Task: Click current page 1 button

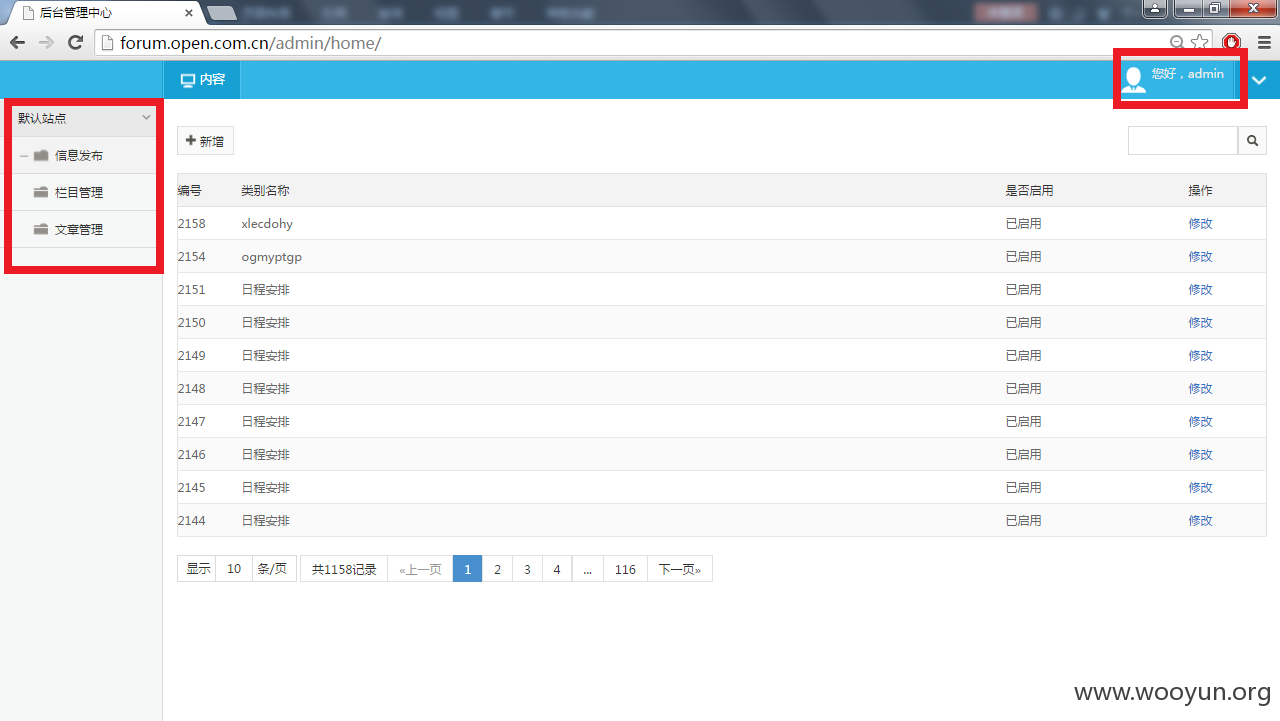Action: (x=467, y=569)
